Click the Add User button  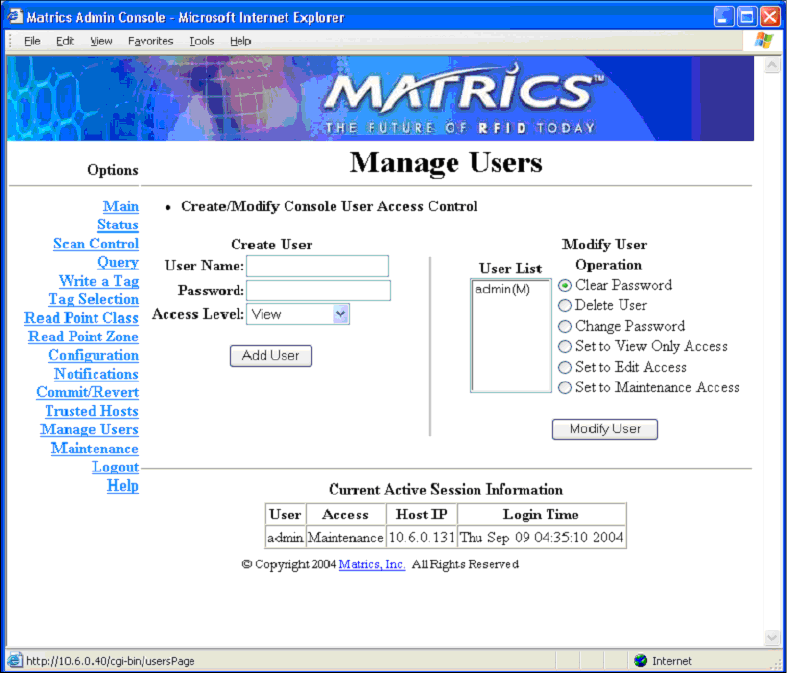coord(271,355)
